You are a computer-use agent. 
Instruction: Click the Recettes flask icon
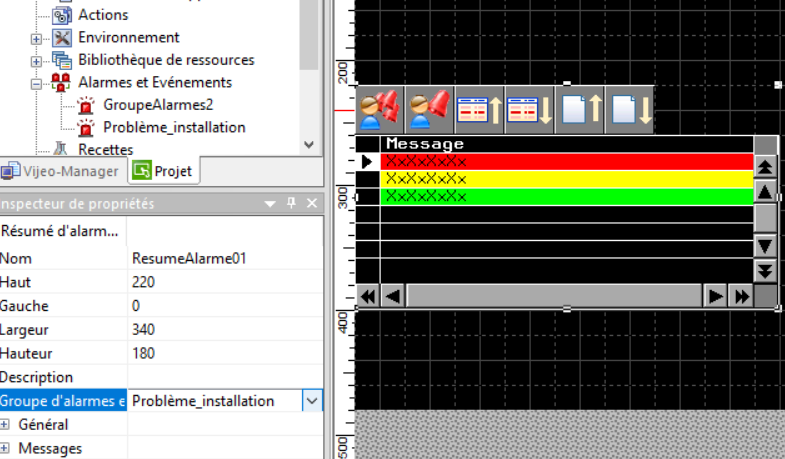pos(61,148)
